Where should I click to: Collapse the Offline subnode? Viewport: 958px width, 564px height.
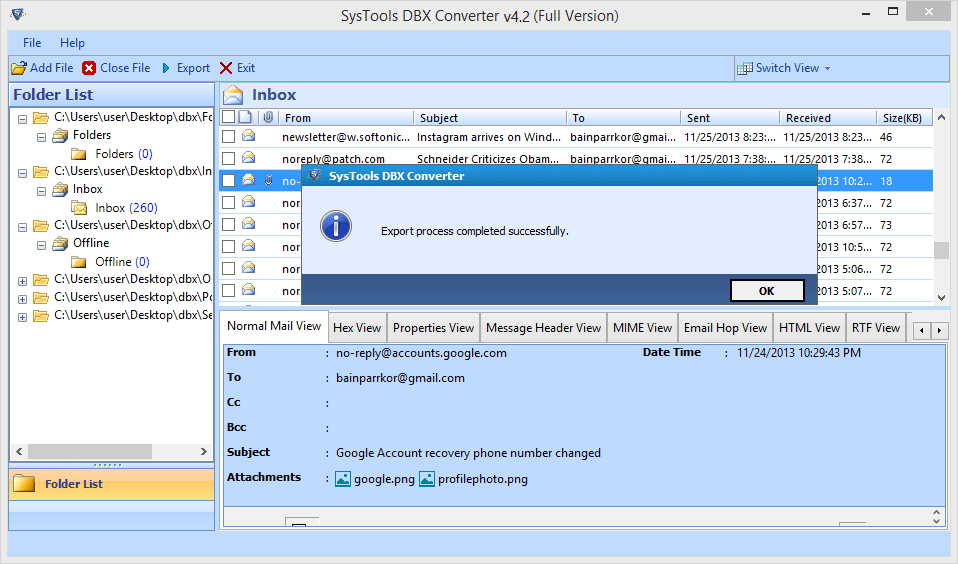coord(42,246)
